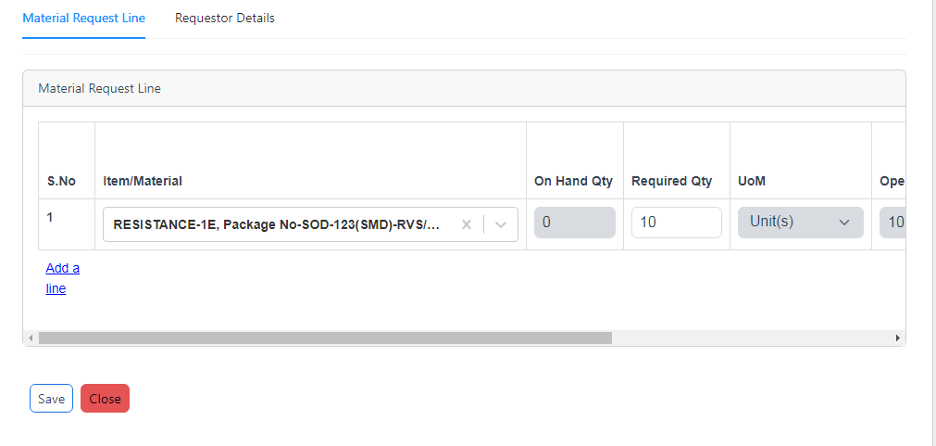Click the Required Qty column header
The height and width of the screenshot is (446, 936).
tap(672, 181)
